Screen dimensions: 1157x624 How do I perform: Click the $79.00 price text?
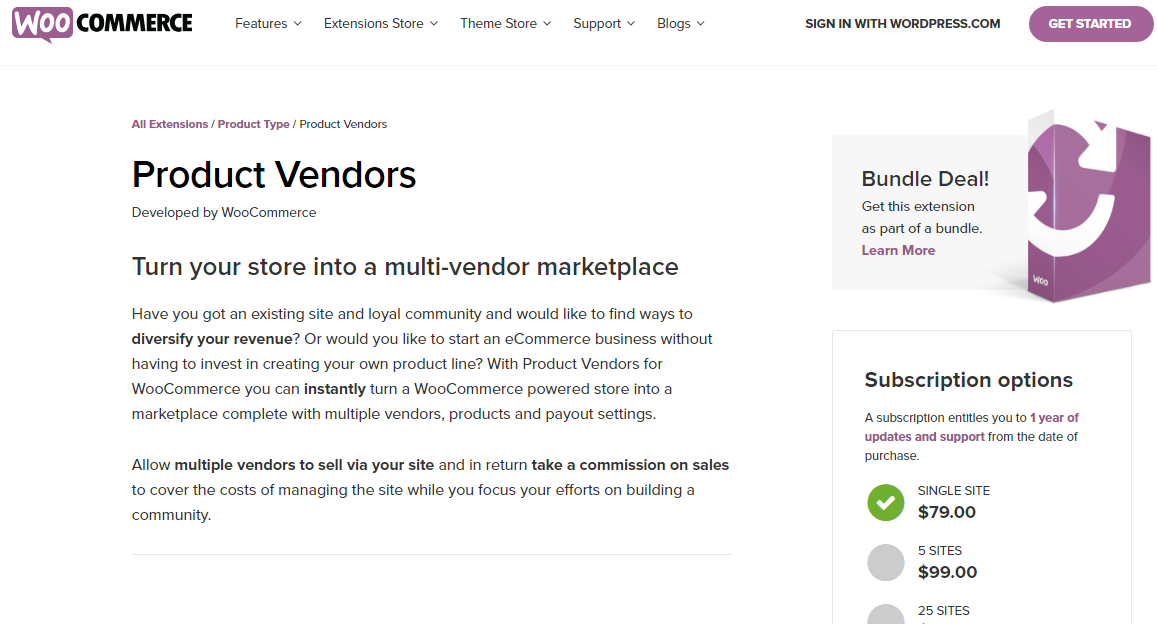[947, 512]
